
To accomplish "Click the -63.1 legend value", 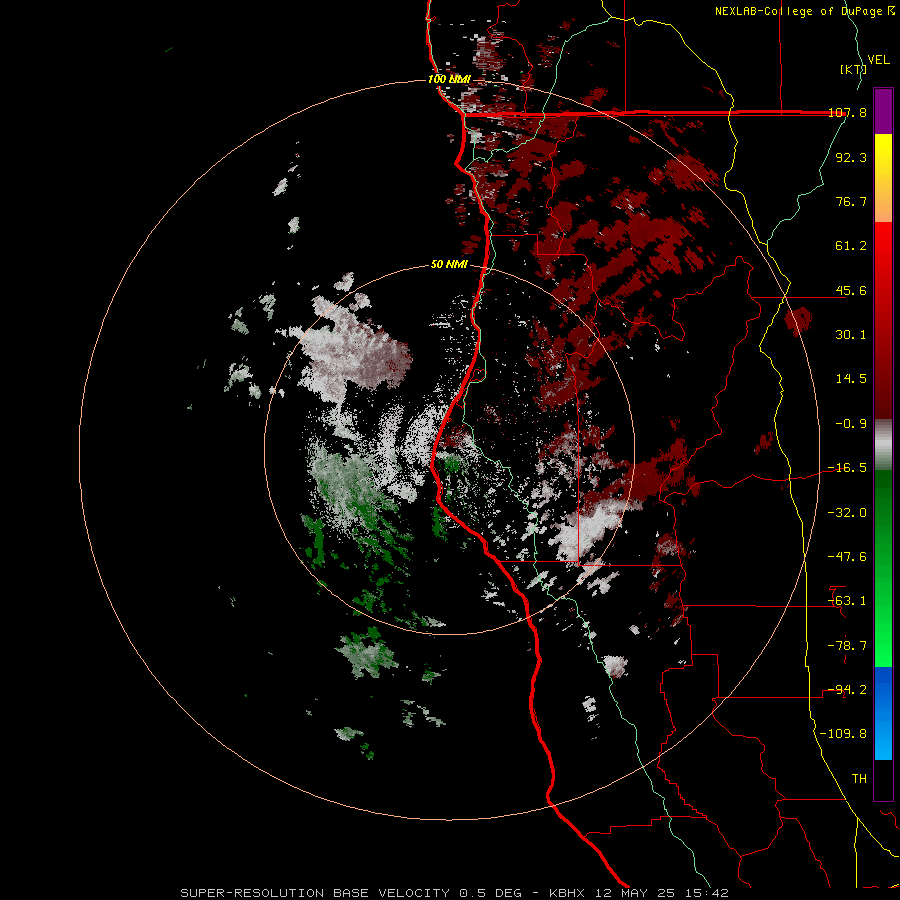I will point(847,601).
